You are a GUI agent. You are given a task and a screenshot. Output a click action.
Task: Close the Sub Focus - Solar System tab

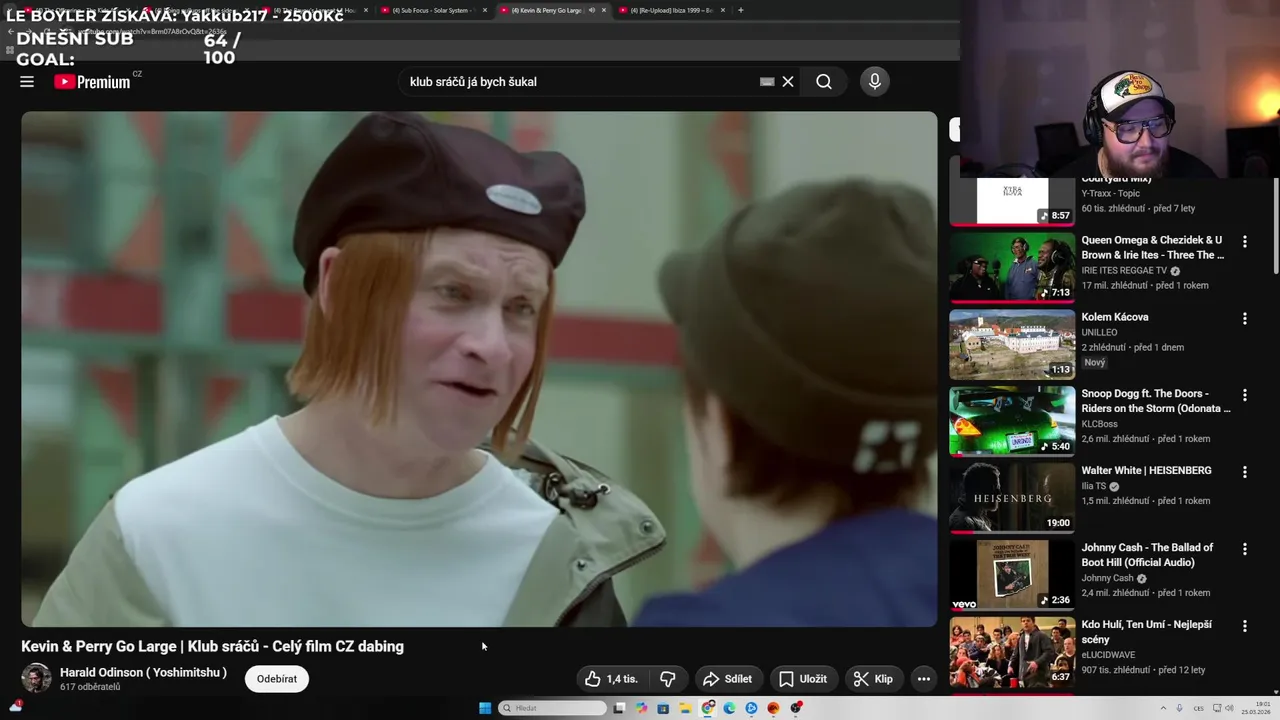[x=485, y=10]
